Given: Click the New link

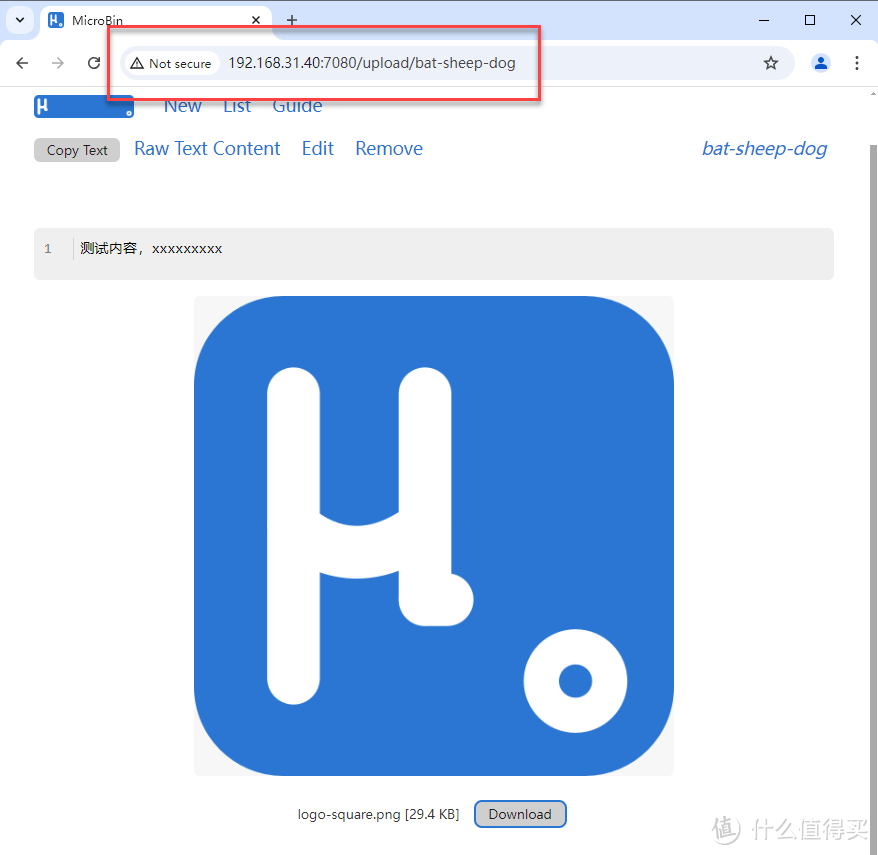Looking at the screenshot, I should pos(183,105).
